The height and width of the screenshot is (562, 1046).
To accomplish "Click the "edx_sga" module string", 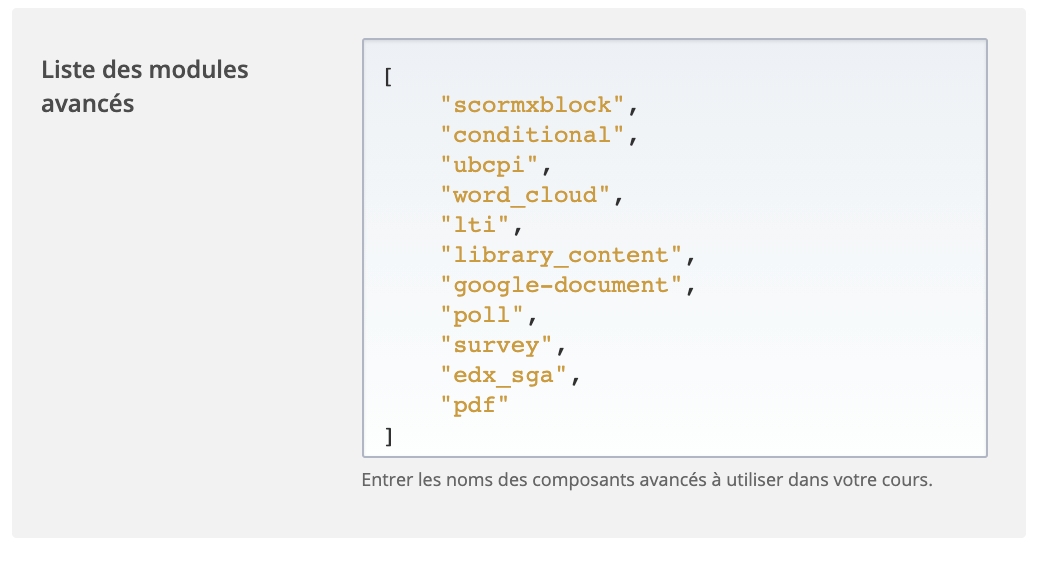I will tap(504, 375).
